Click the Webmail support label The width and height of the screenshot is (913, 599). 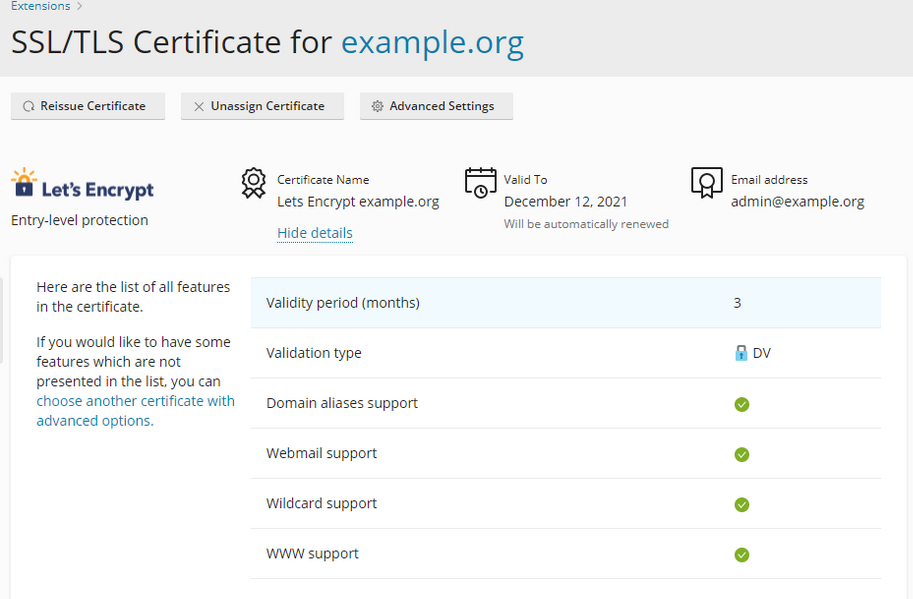tap(321, 453)
